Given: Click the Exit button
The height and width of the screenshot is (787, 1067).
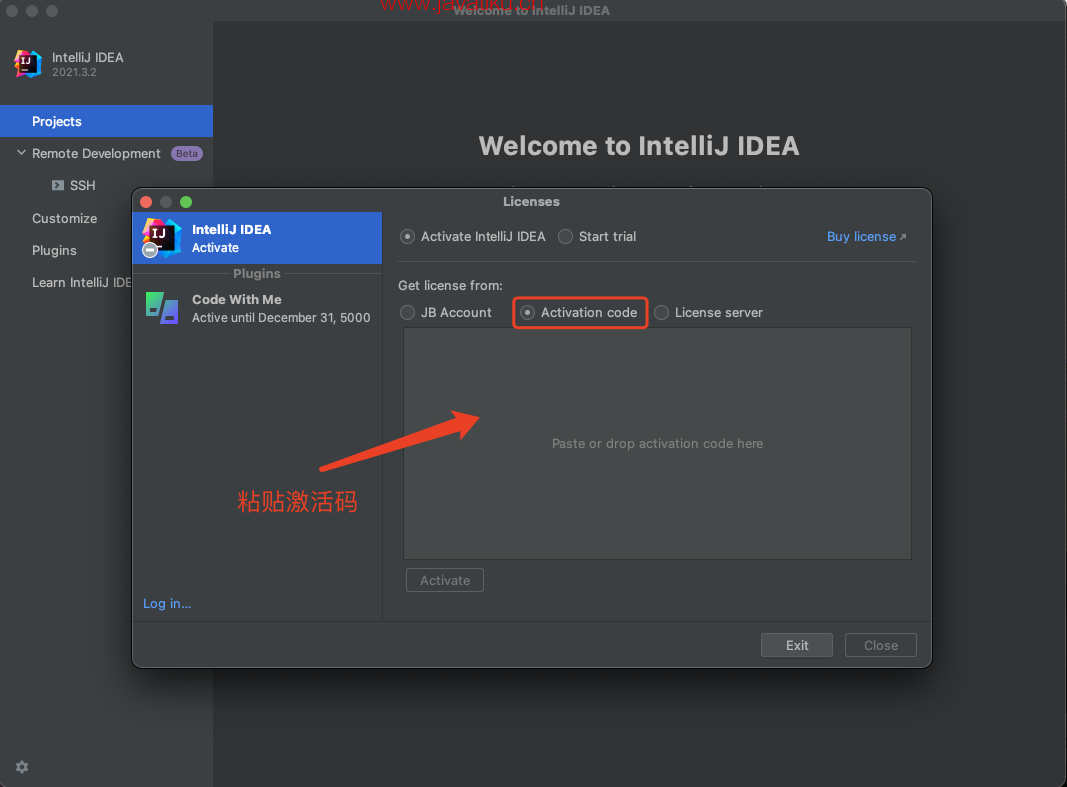Looking at the screenshot, I should pos(797,645).
